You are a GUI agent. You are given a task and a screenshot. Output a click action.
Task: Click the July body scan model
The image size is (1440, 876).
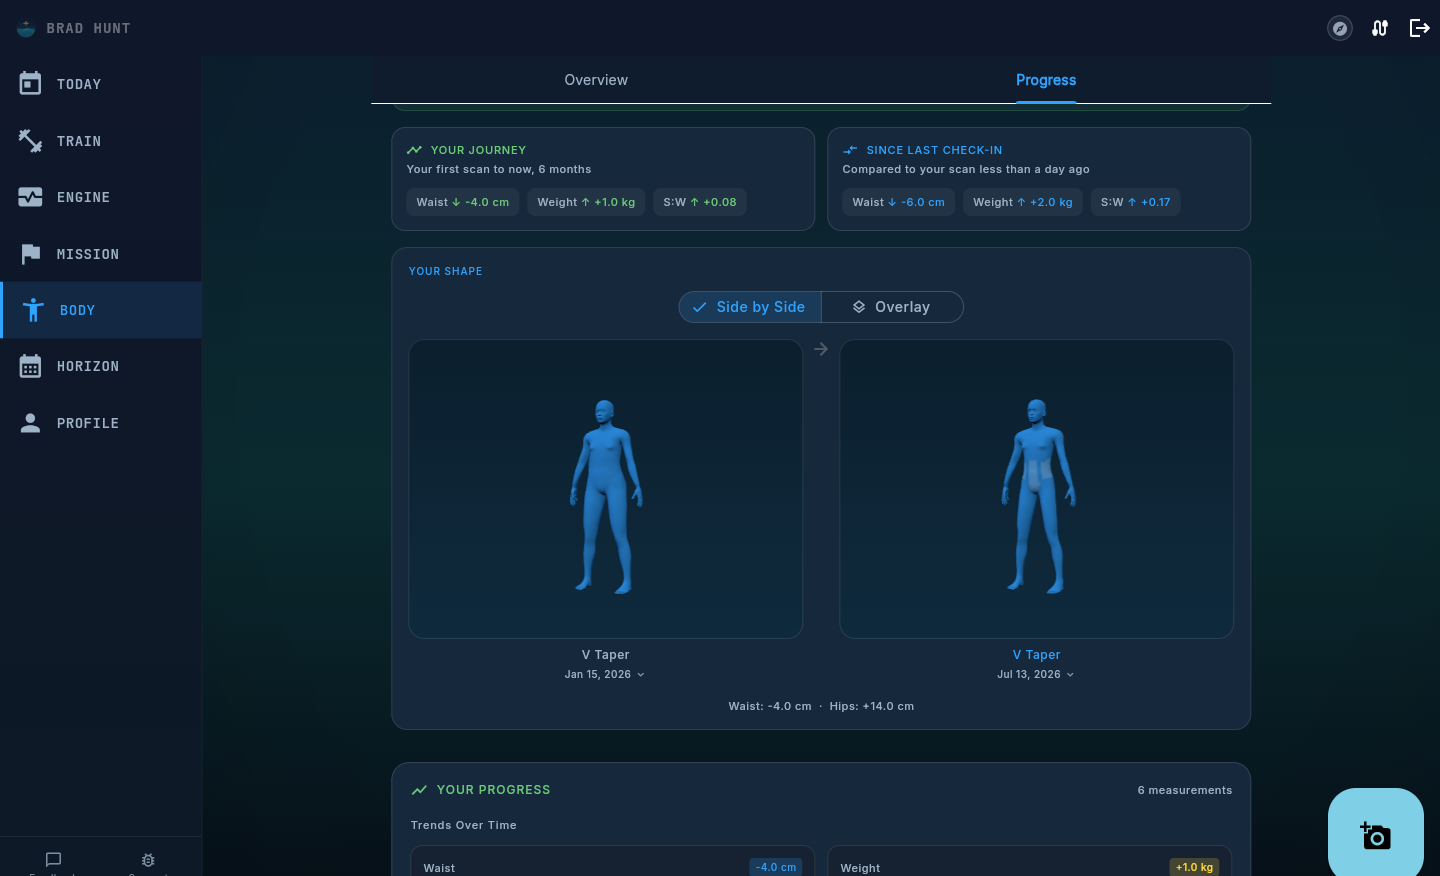[x=1037, y=496]
